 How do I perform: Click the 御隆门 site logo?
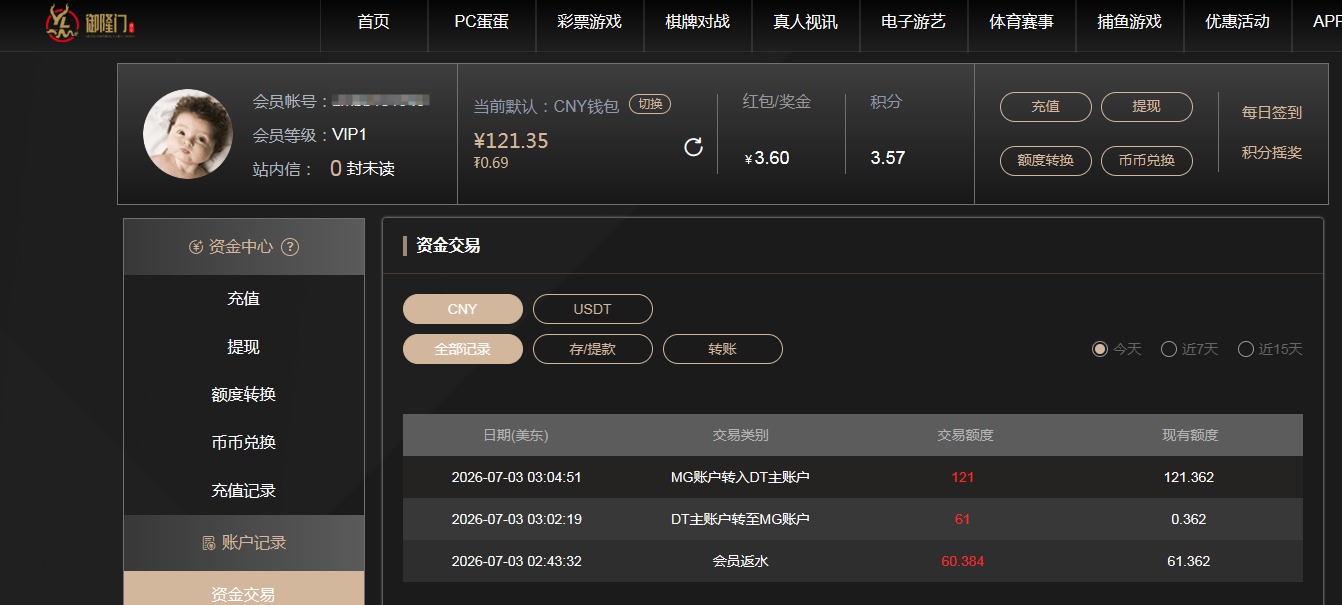[x=89, y=23]
